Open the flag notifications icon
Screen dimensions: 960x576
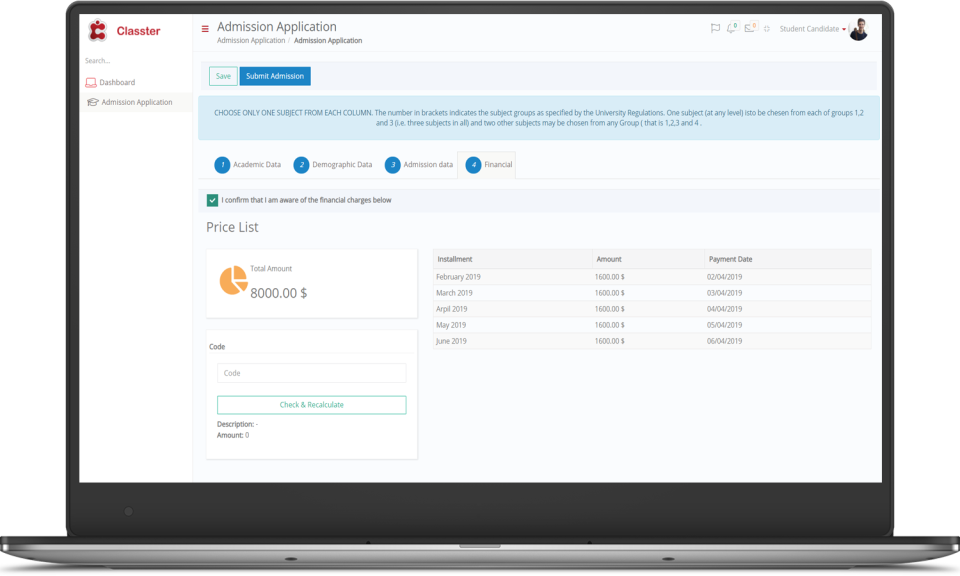(x=716, y=28)
